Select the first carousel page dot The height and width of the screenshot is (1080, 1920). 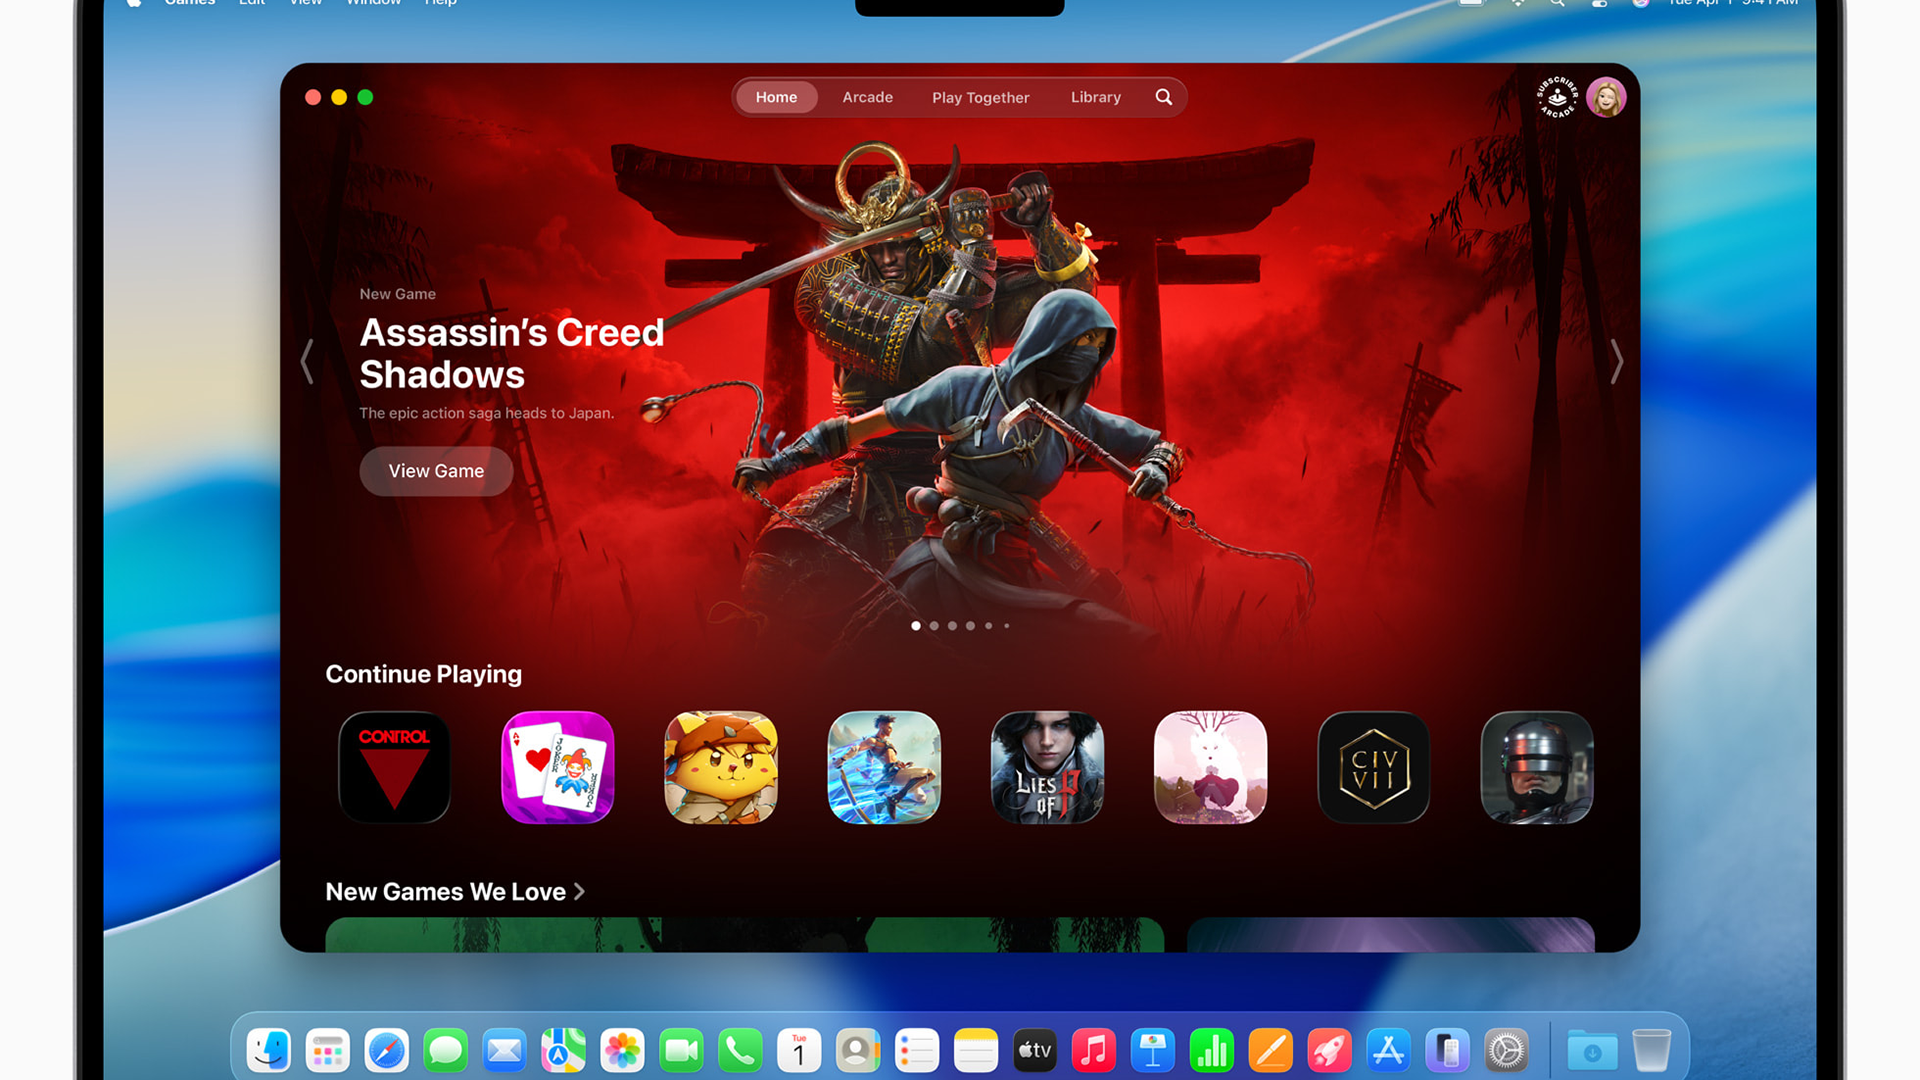point(916,626)
